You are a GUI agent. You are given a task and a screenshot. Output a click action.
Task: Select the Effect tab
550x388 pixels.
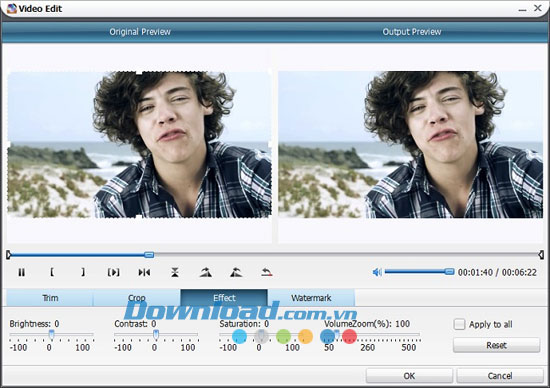(x=224, y=298)
